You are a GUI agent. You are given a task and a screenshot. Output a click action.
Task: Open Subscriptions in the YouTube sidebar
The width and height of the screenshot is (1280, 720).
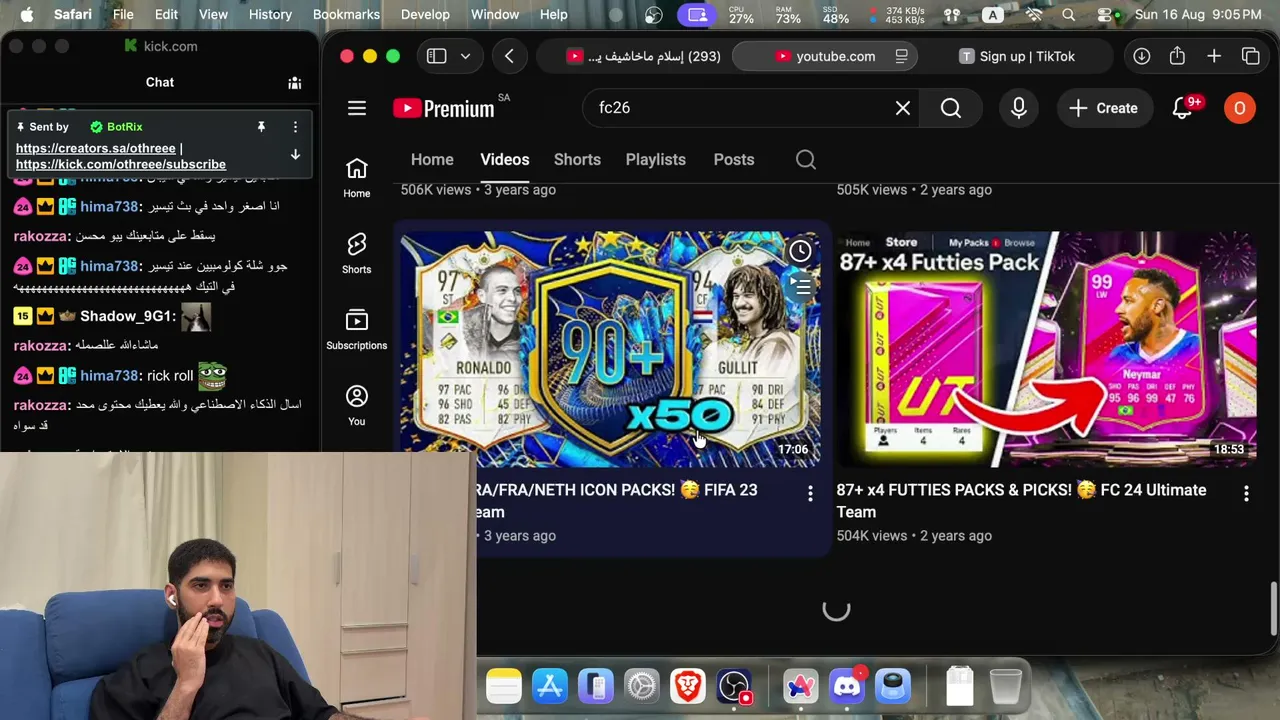coord(357,330)
